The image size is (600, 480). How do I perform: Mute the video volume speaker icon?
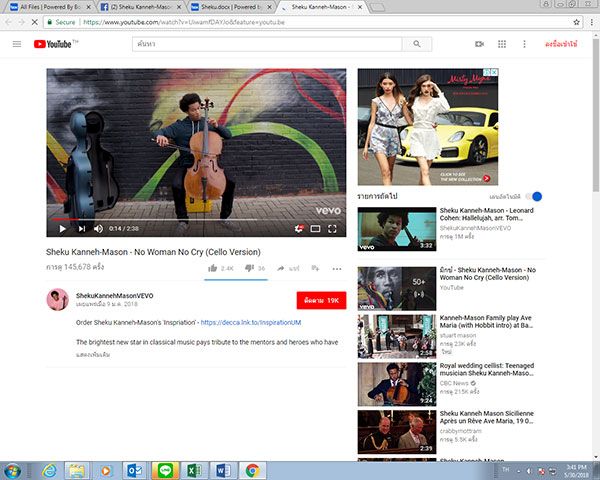pyautogui.click(x=98, y=229)
